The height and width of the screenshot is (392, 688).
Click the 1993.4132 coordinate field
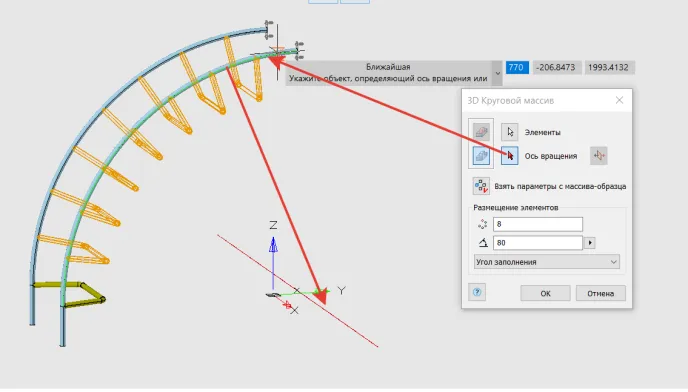click(609, 68)
